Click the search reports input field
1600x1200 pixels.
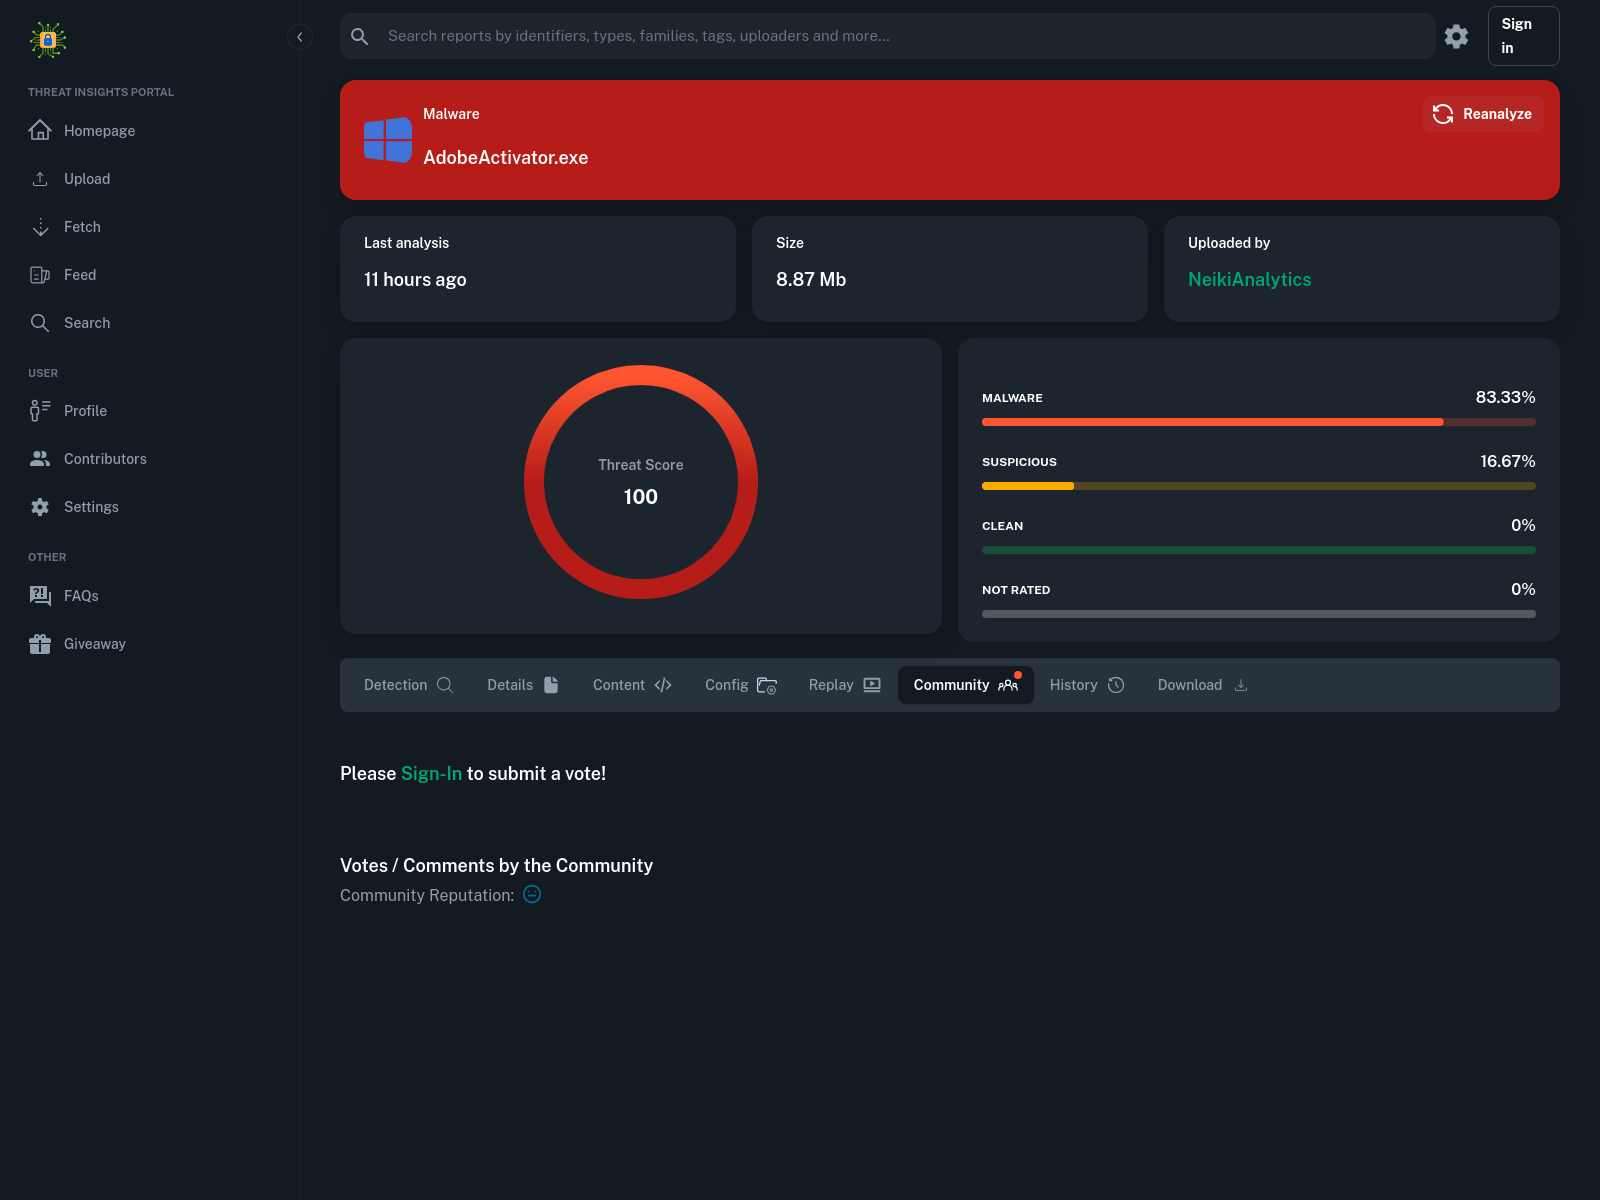tap(887, 36)
